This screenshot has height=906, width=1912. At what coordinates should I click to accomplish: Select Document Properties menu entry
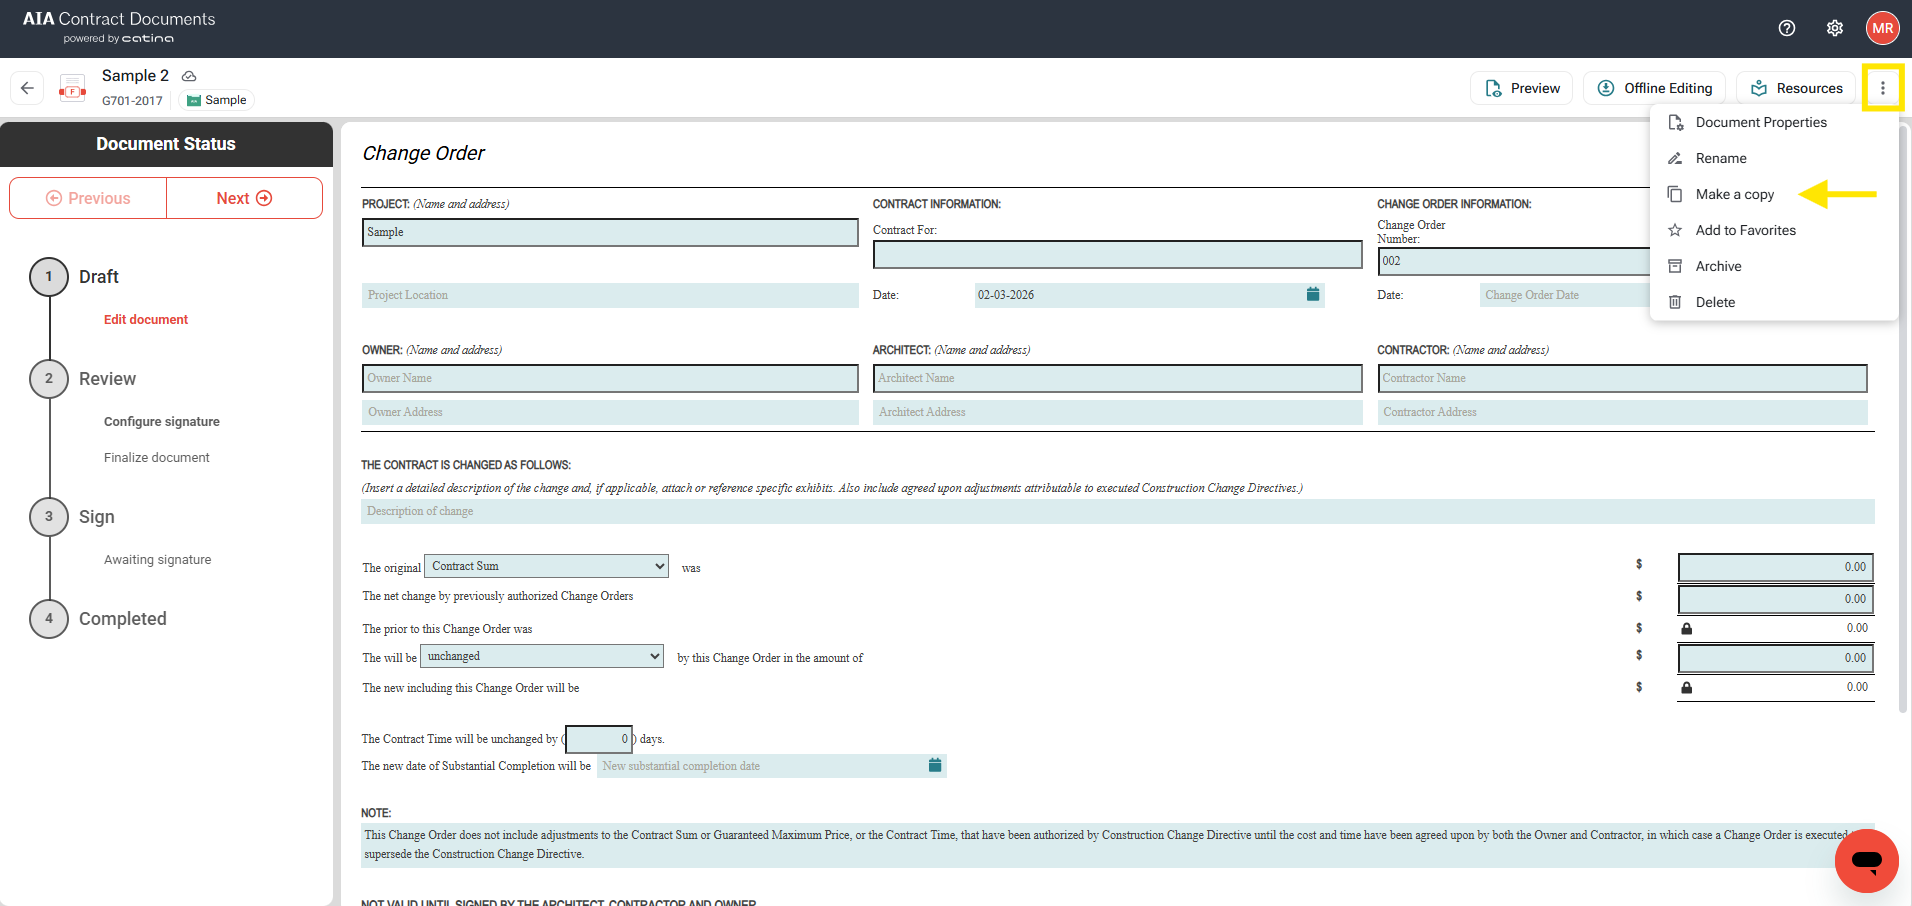click(1760, 122)
